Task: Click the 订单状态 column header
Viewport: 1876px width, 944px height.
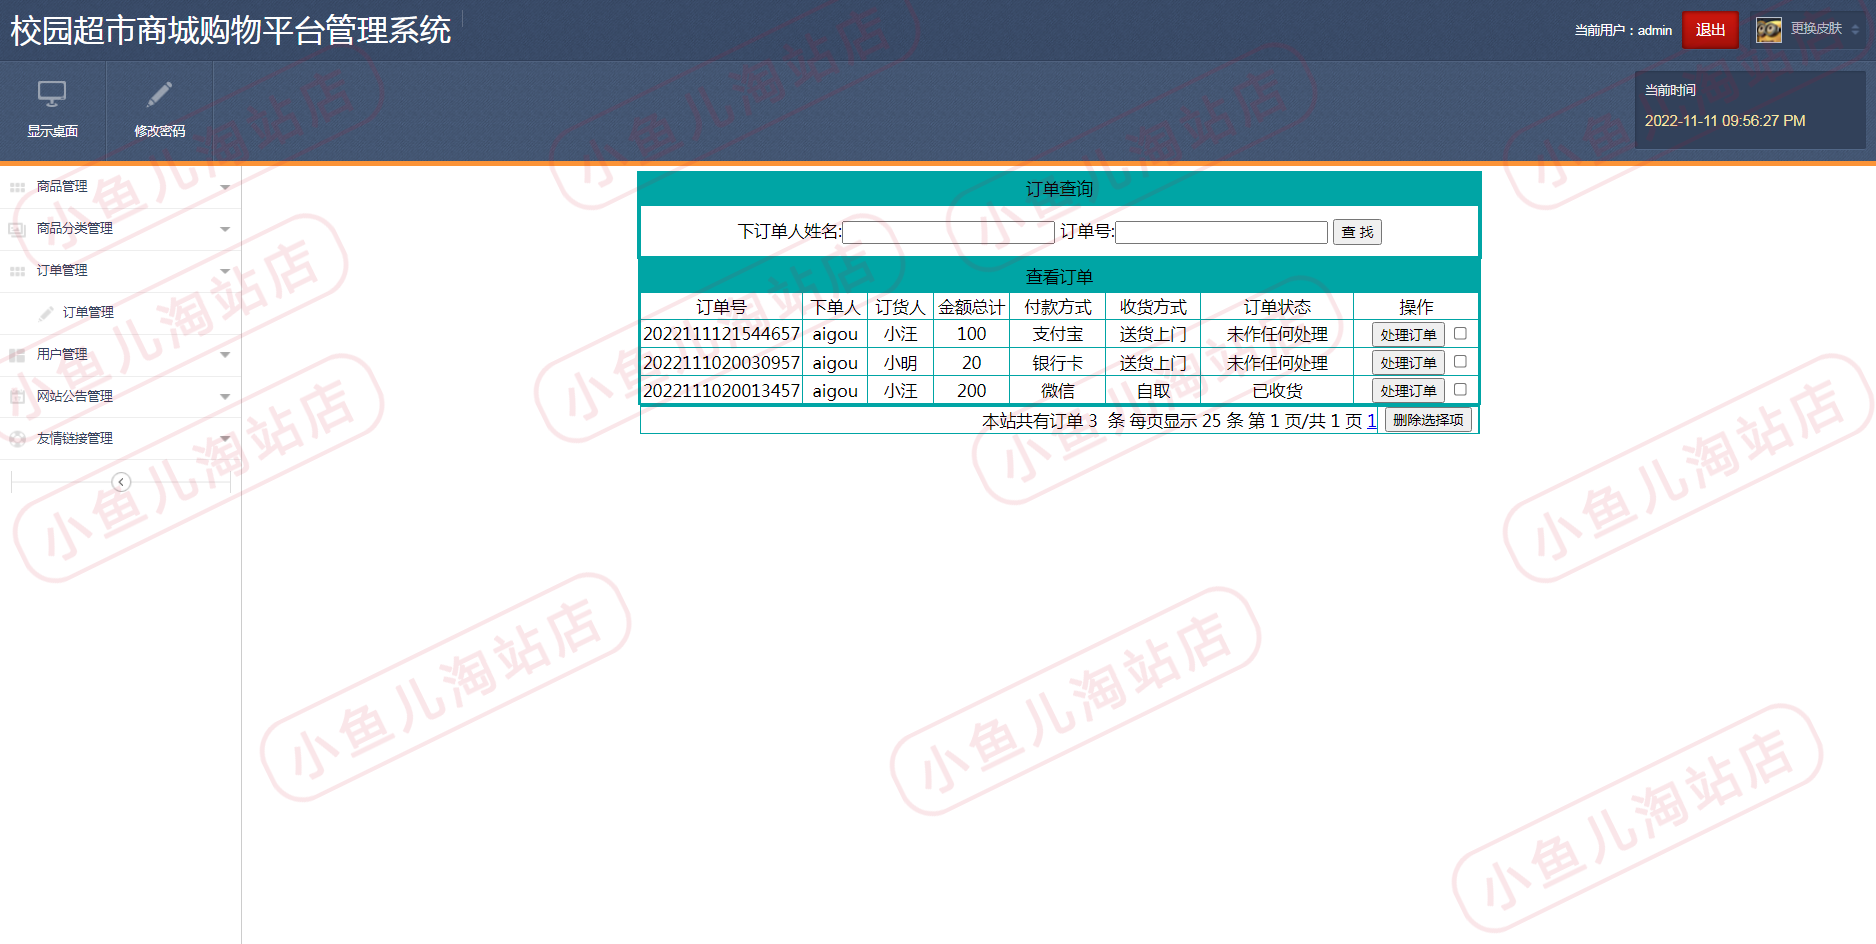Action: [1277, 307]
